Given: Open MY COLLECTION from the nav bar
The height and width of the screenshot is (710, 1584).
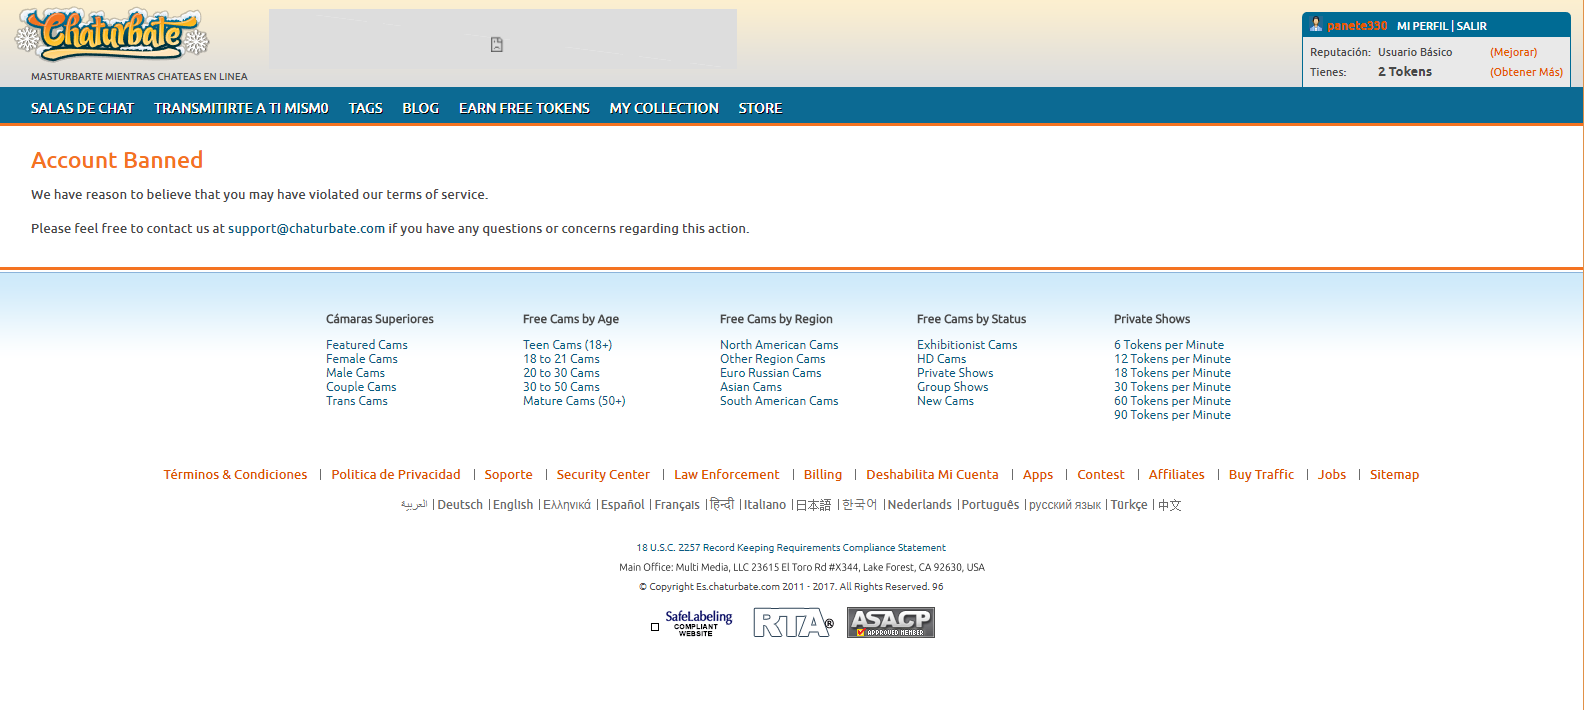Looking at the screenshot, I should point(664,108).
